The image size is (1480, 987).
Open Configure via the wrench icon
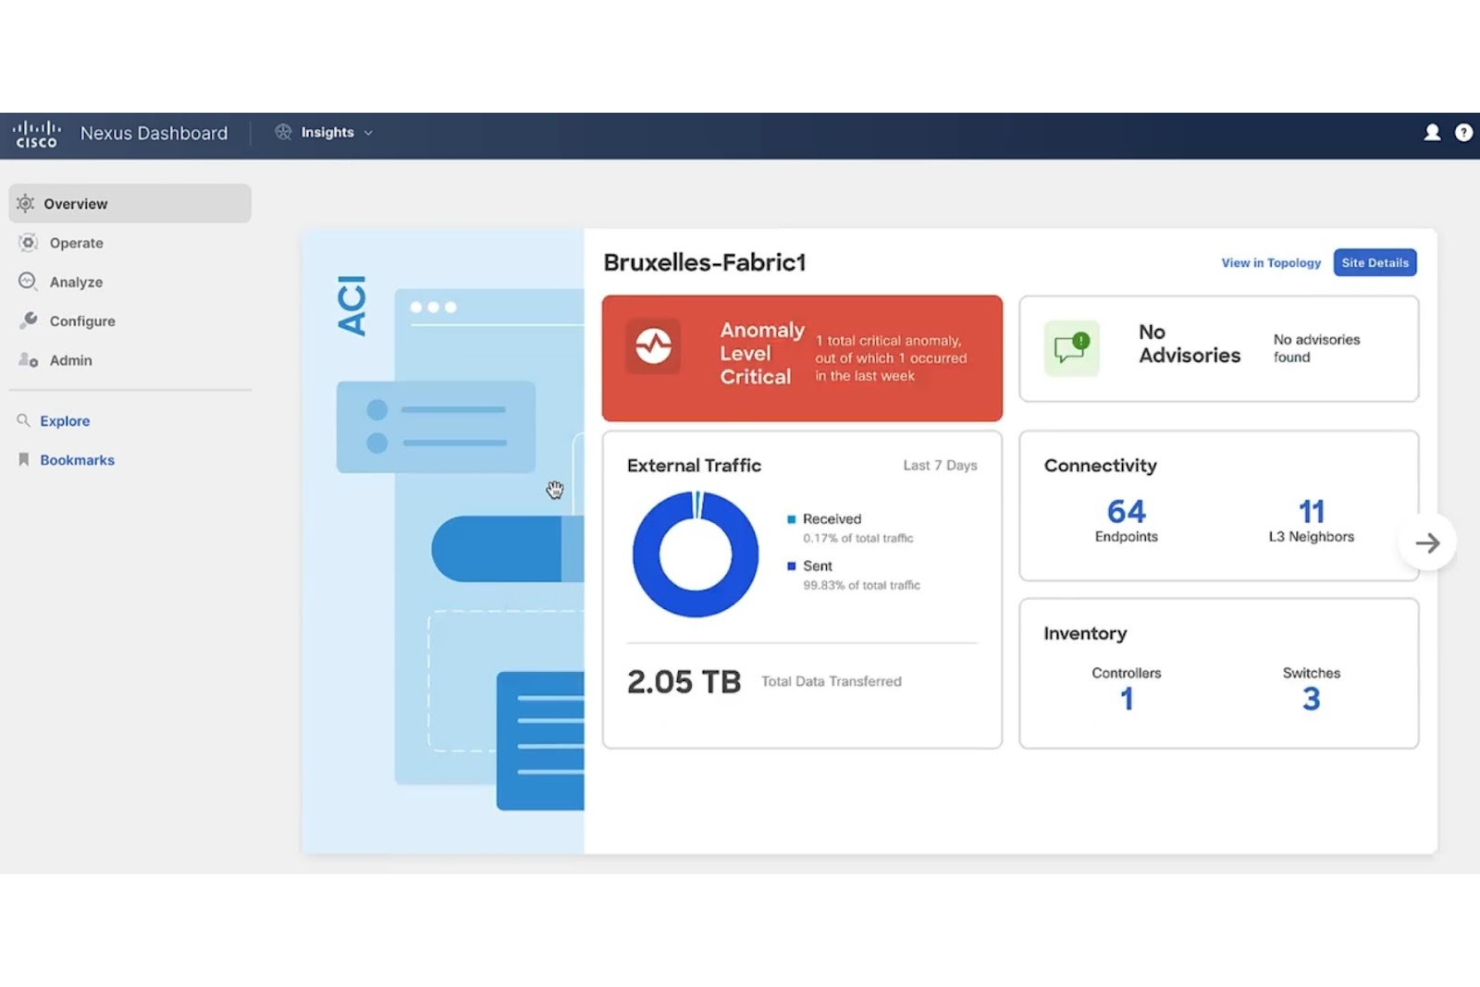(x=26, y=321)
